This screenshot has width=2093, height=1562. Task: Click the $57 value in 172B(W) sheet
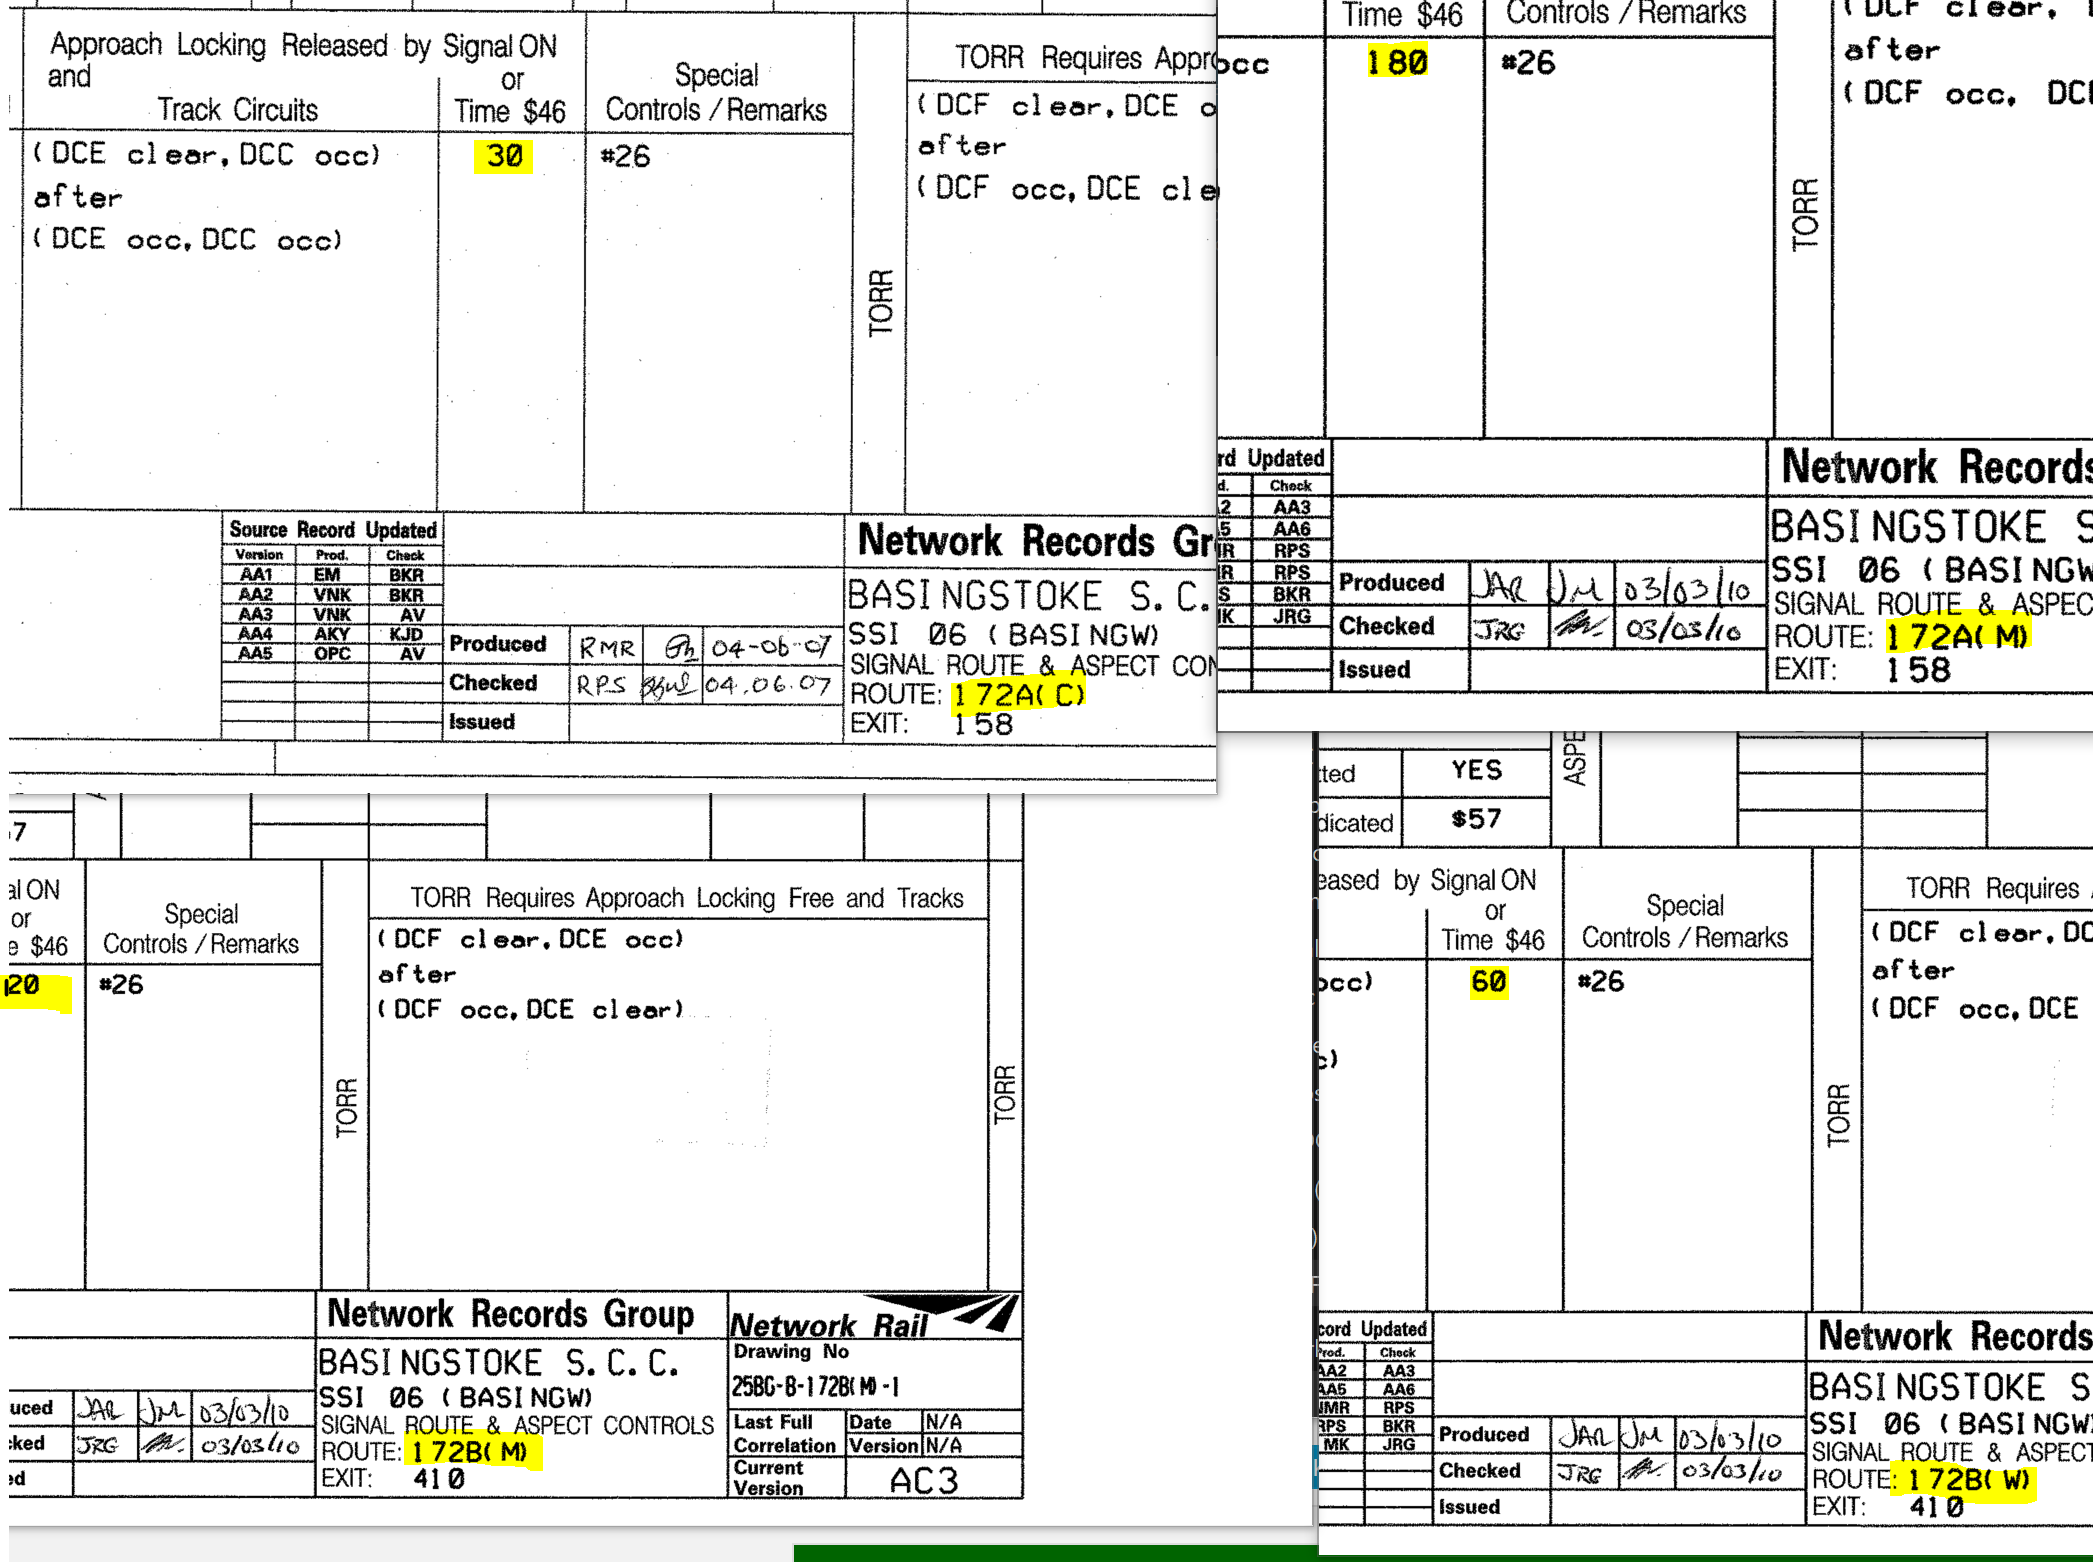click(1476, 820)
